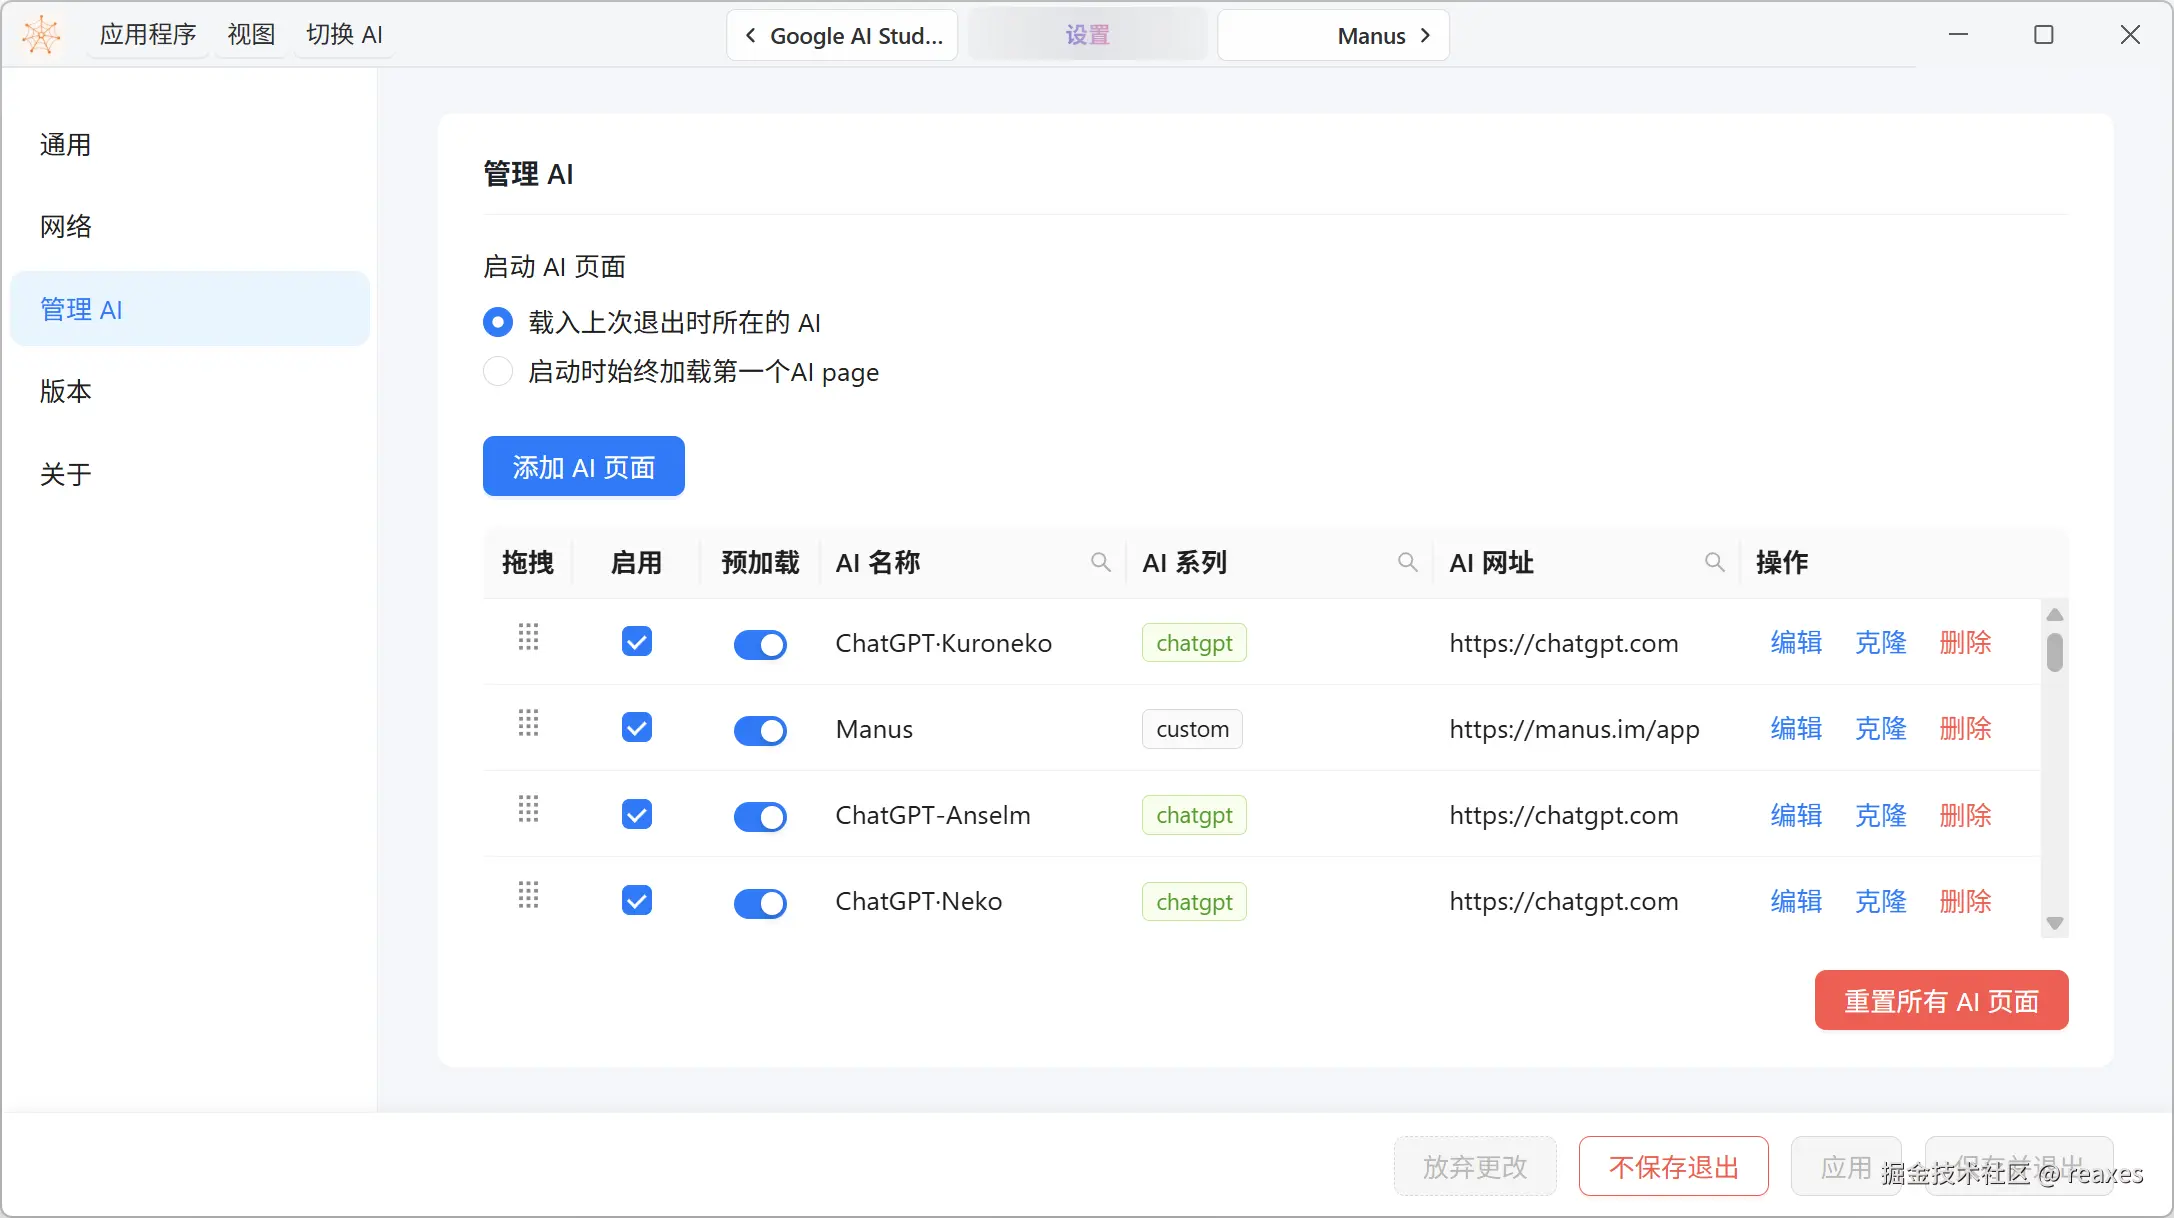Uncheck 启用 checkbox for Manus
The width and height of the screenshot is (2174, 1218).
[x=637, y=727]
